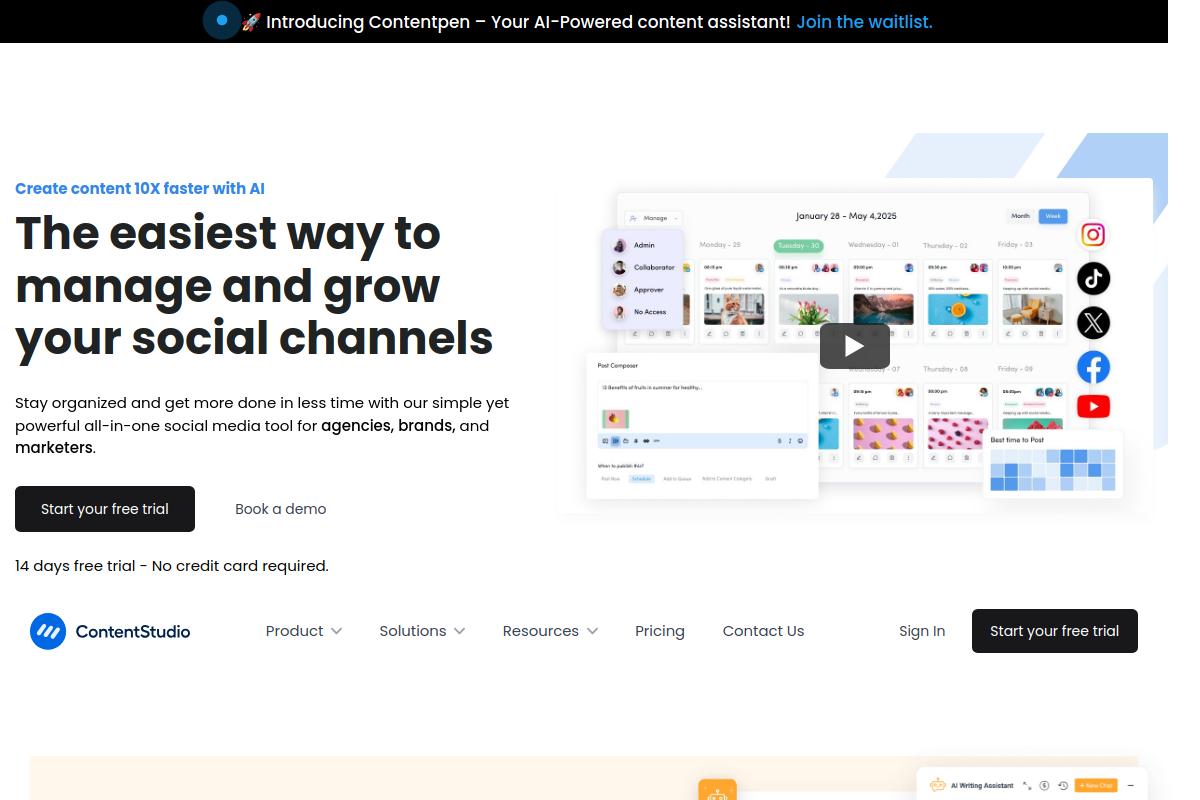Click 'Create content 10X faster with AI' tagline
The width and height of the screenshot is (1200, 800).
[x=140, y=188]
